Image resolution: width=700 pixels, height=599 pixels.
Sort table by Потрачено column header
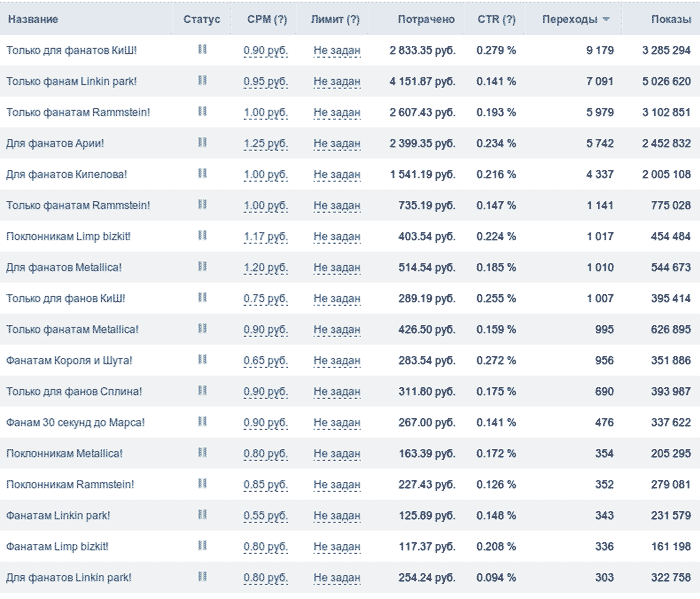426,19
